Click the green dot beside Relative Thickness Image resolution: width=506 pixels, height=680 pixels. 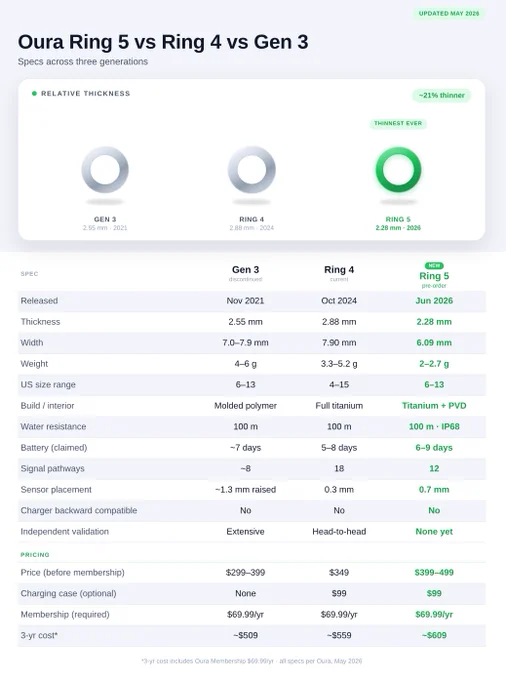[x=34, y=93]
